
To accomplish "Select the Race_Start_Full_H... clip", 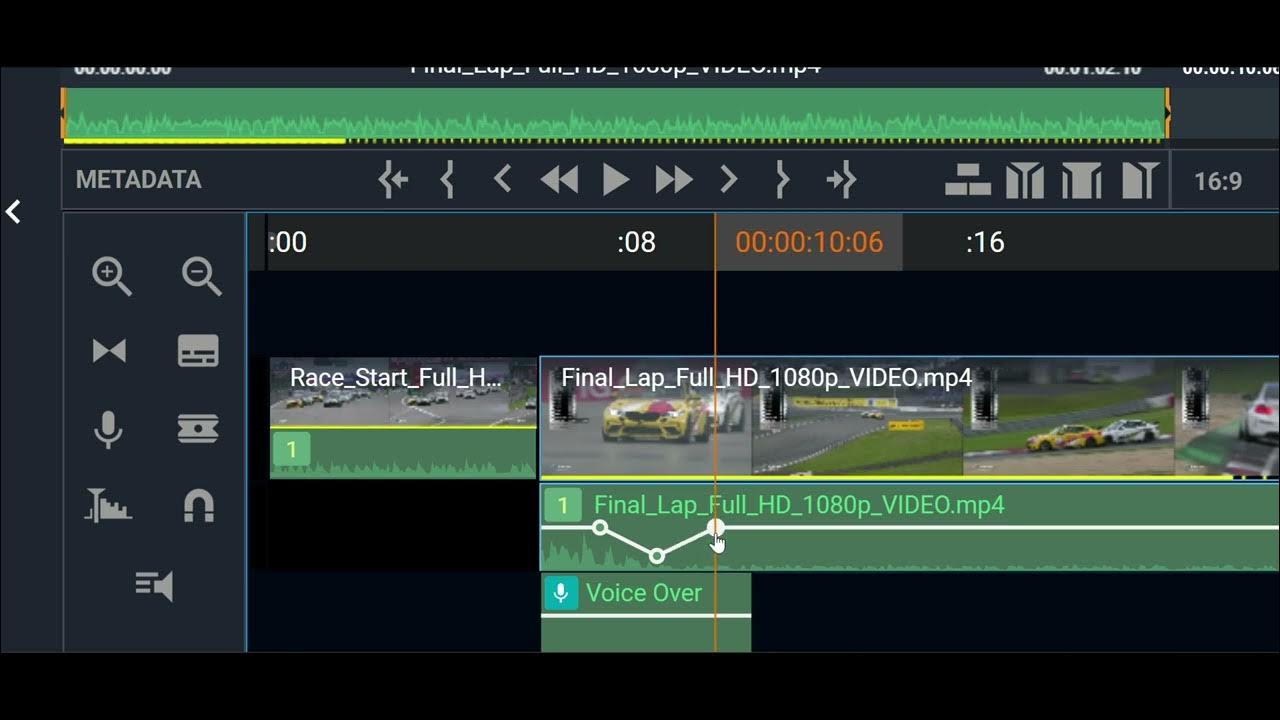I will (403, 418).
